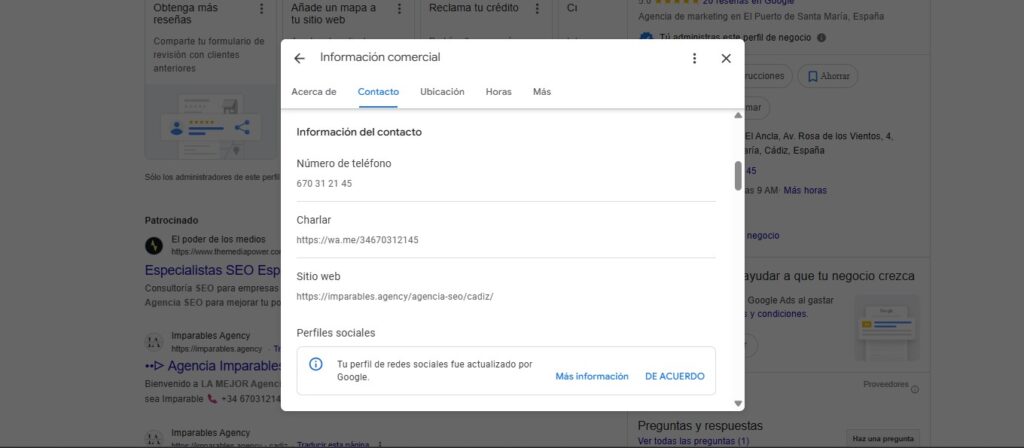The width and height of the screenshot is (1024, 448).
Task: Click the Haz una pregunta button
Action: 883,438
